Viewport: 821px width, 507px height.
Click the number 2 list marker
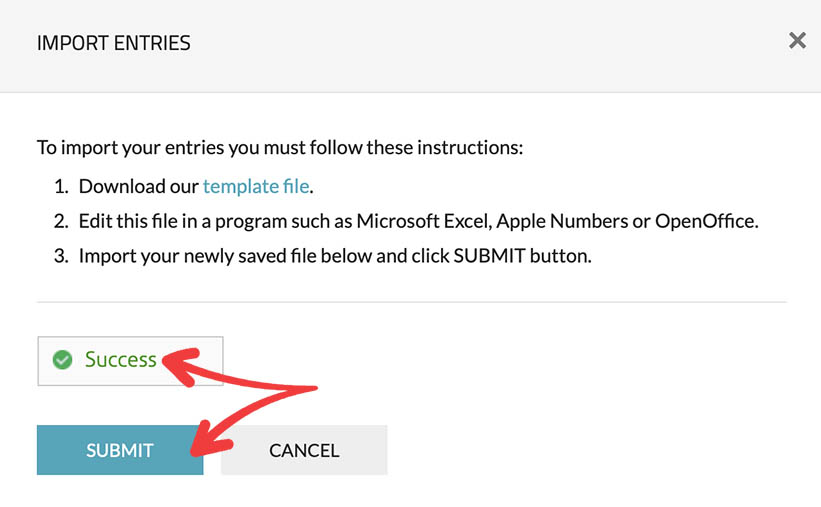coord(60,221)
